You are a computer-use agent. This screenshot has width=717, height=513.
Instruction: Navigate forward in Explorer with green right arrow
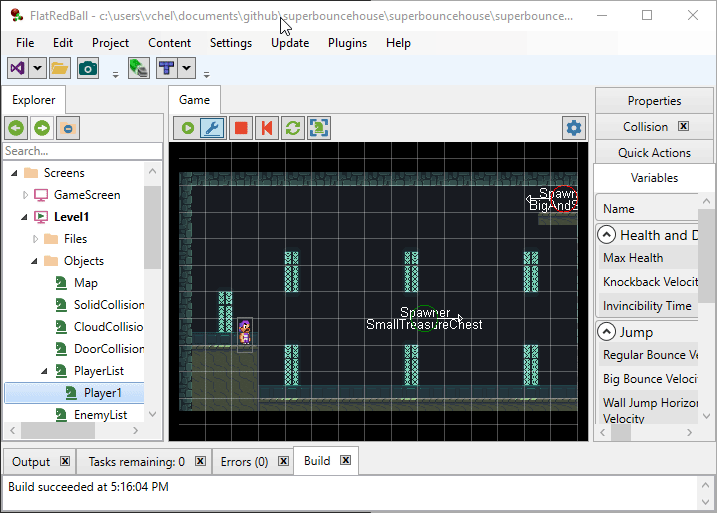click(42, 128)
